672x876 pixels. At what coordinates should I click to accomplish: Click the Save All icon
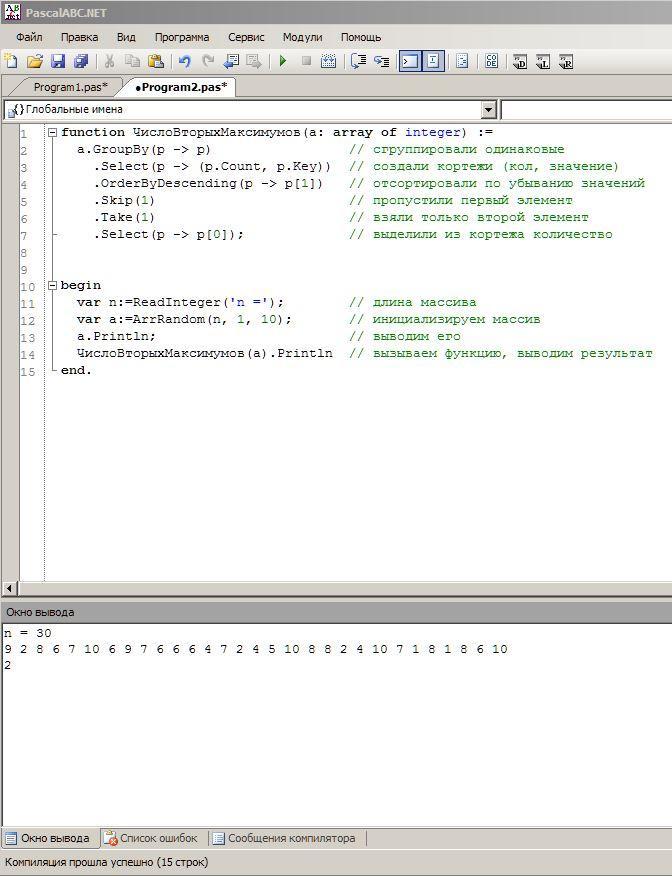pos(82,61)
